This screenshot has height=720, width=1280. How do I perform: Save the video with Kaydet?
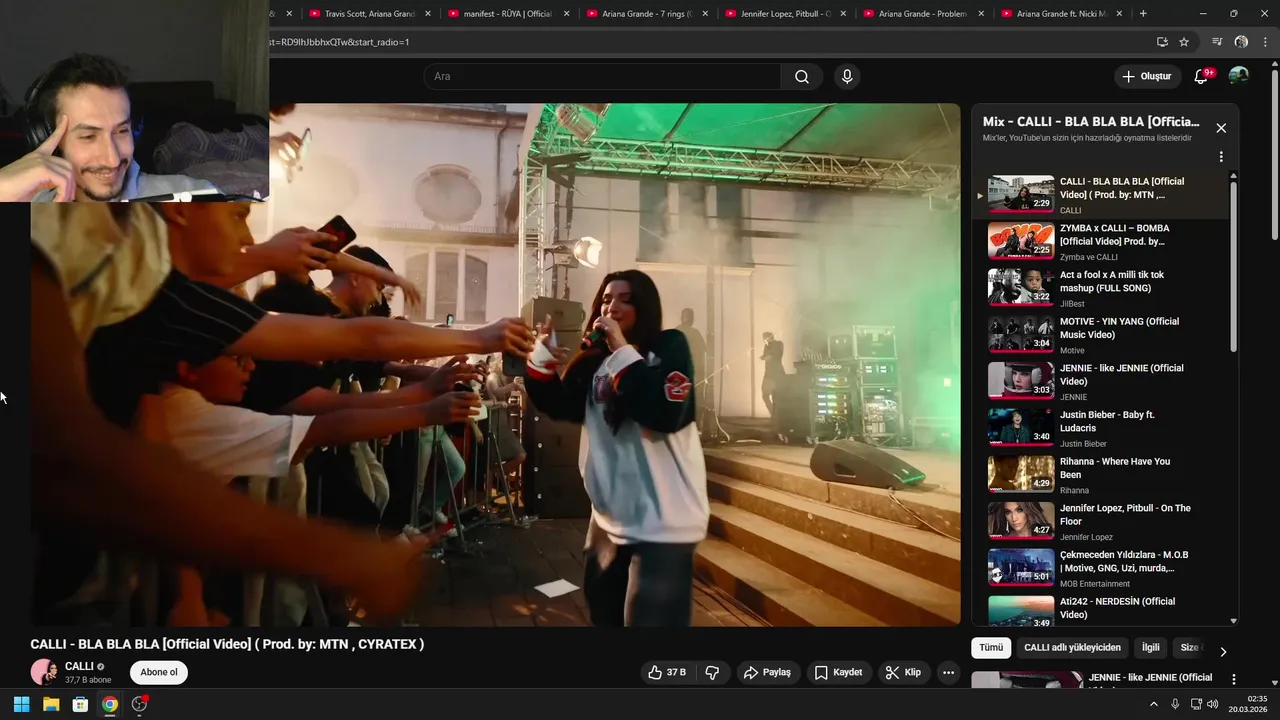coord(838,673)
